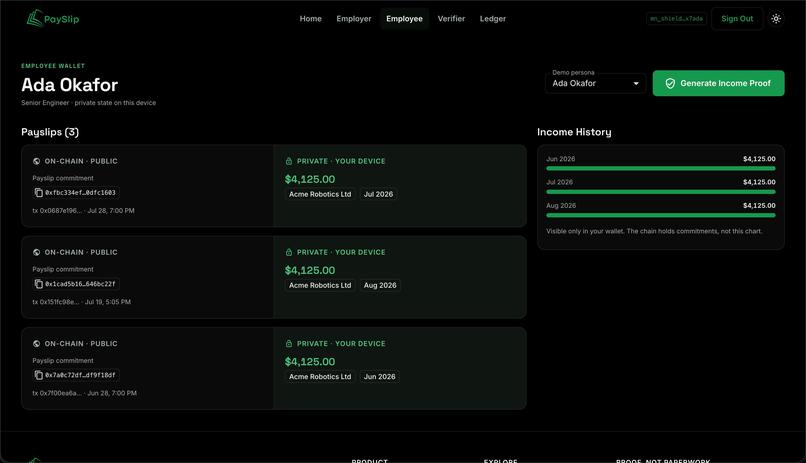
Task: Click the Sign Out button
Action: tap(737, 18)
